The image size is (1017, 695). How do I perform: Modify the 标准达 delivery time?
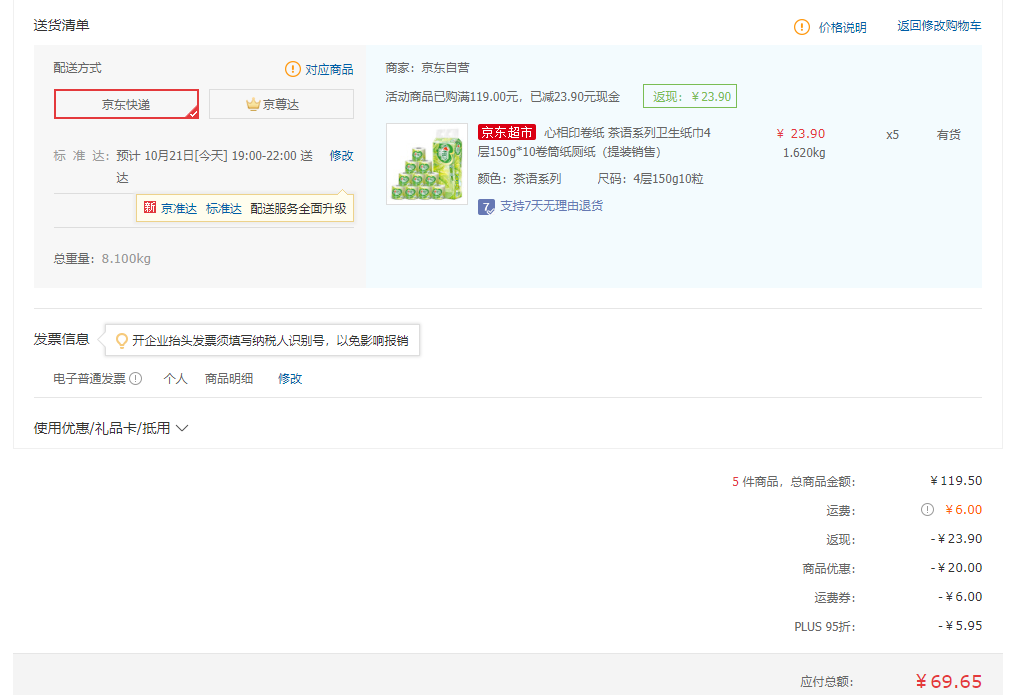[x=341, y=156]
